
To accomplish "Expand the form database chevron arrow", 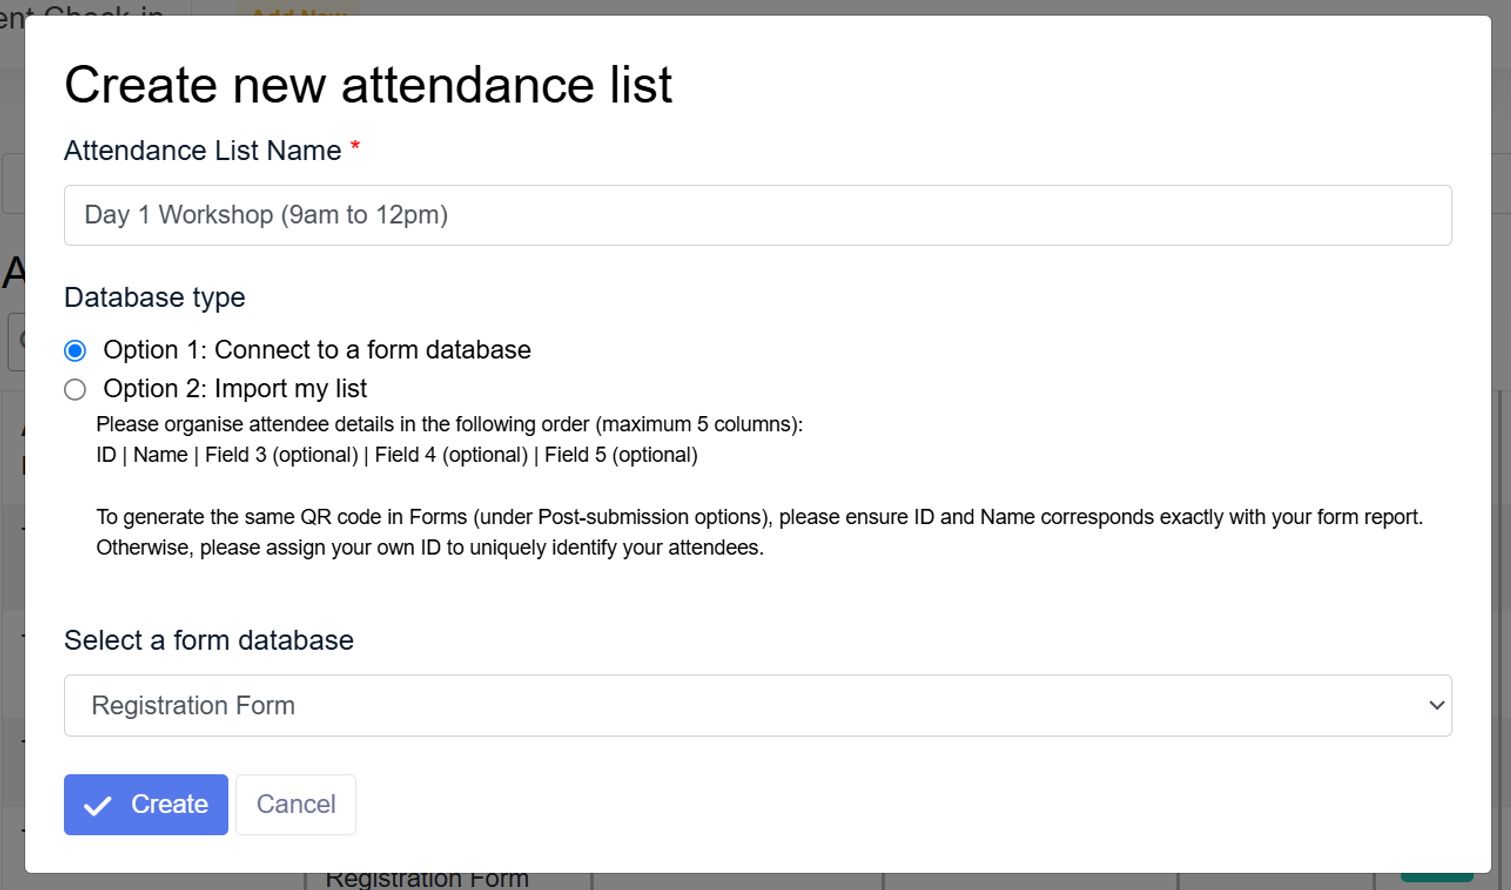I will click(x=1436, y=706).
